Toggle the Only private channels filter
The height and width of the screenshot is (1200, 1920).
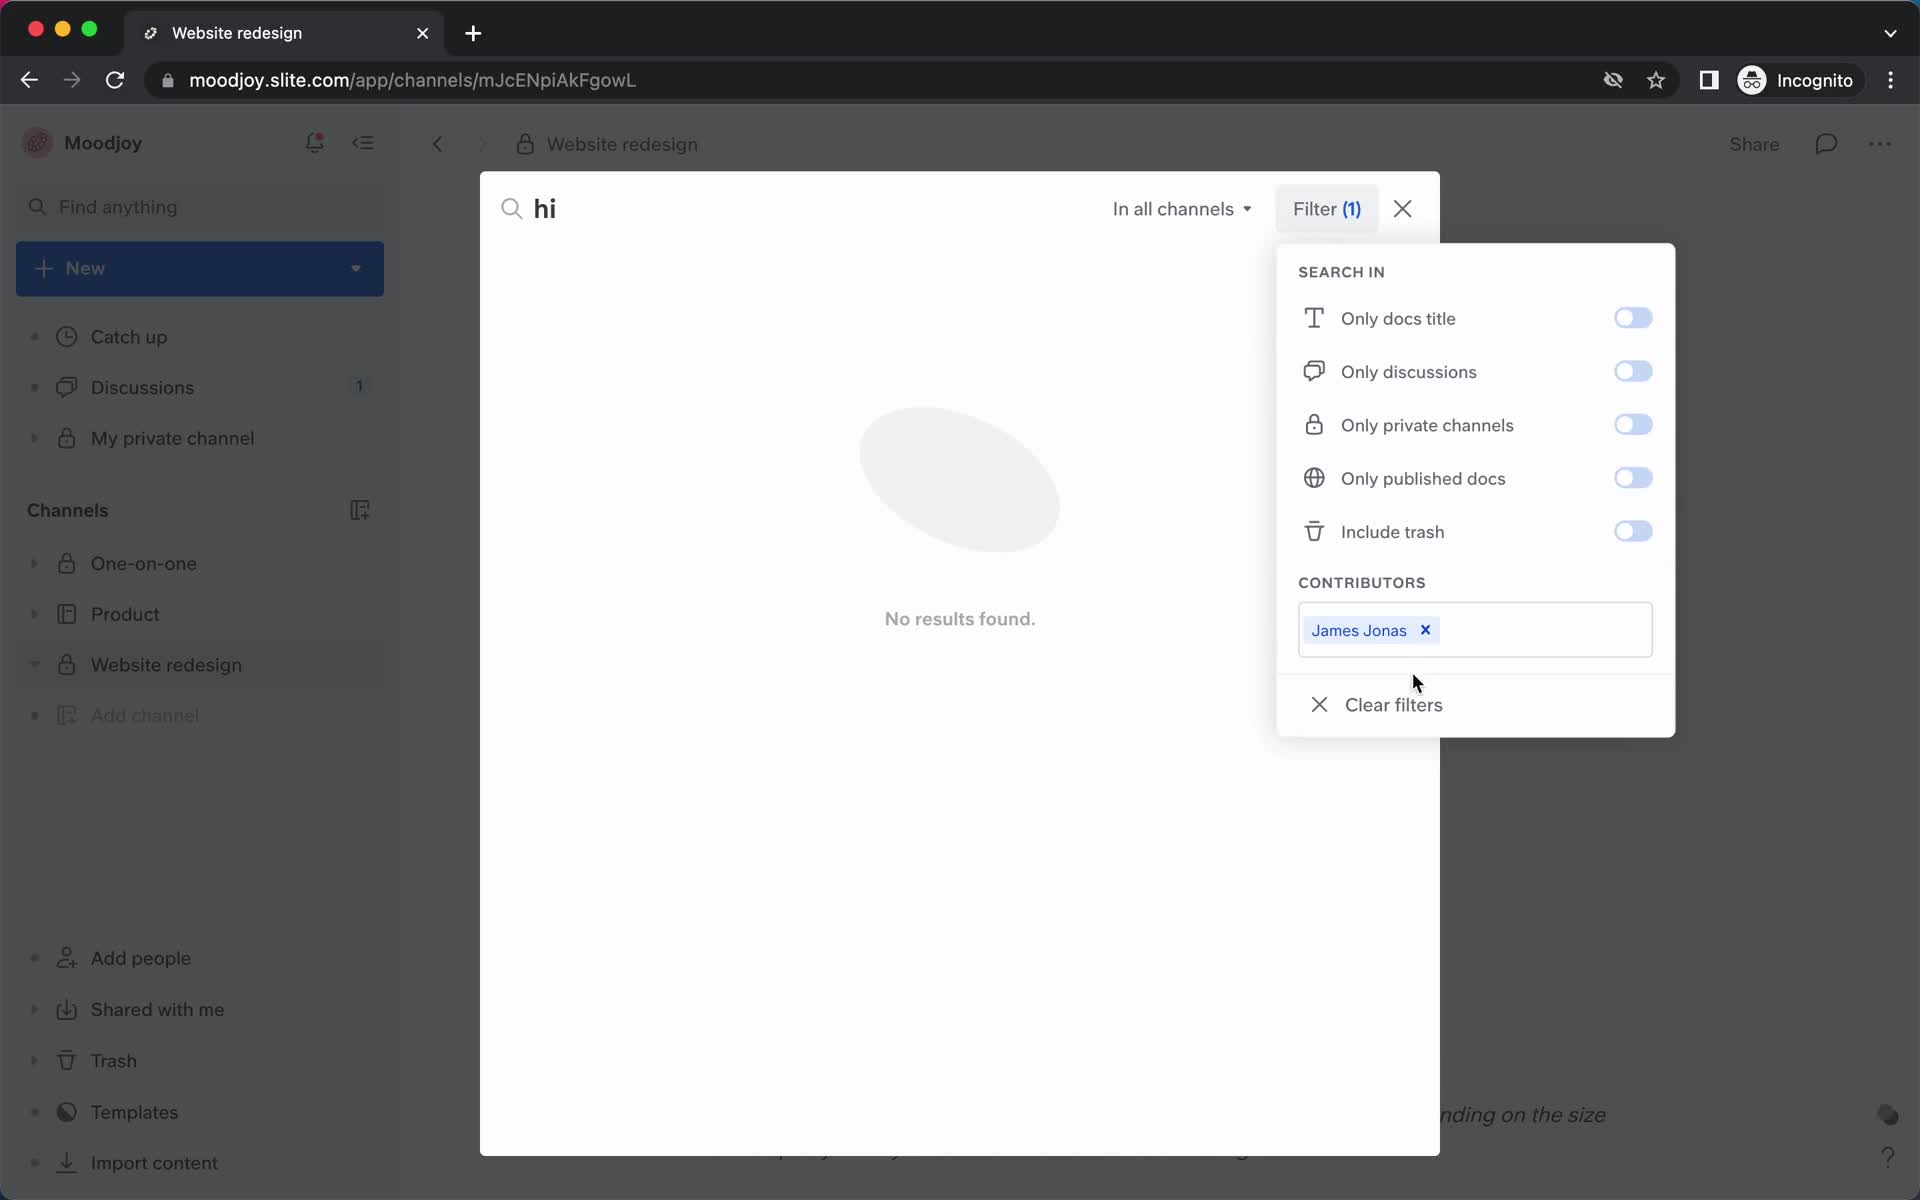(x=1632, y=424)
